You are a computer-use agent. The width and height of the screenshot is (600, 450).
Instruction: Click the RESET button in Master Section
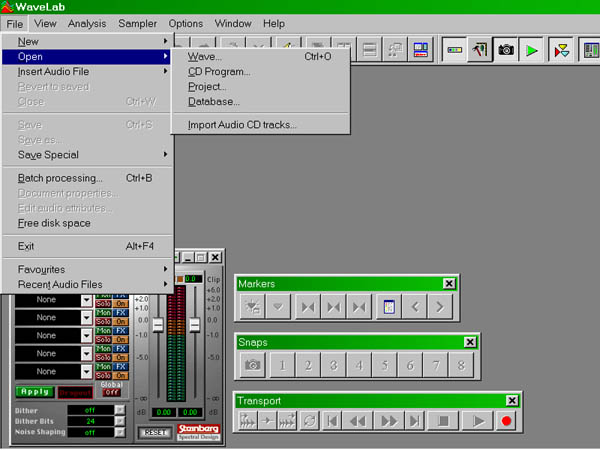(x=155, y=432)
